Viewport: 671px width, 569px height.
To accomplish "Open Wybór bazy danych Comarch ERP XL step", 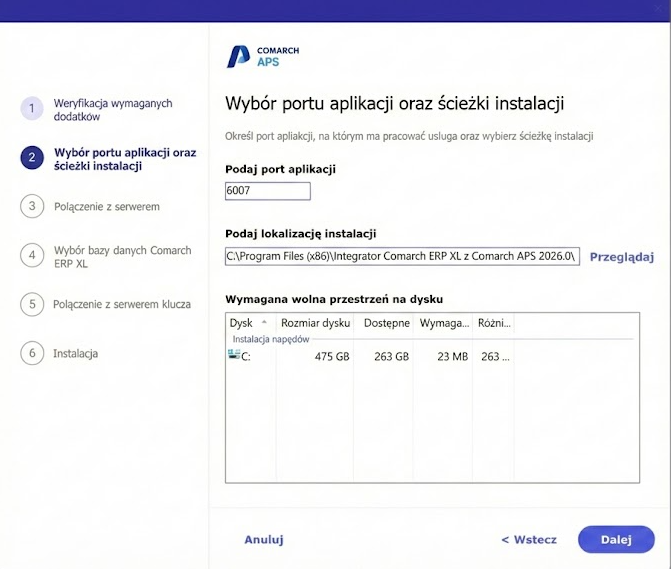I will point(122,257).
